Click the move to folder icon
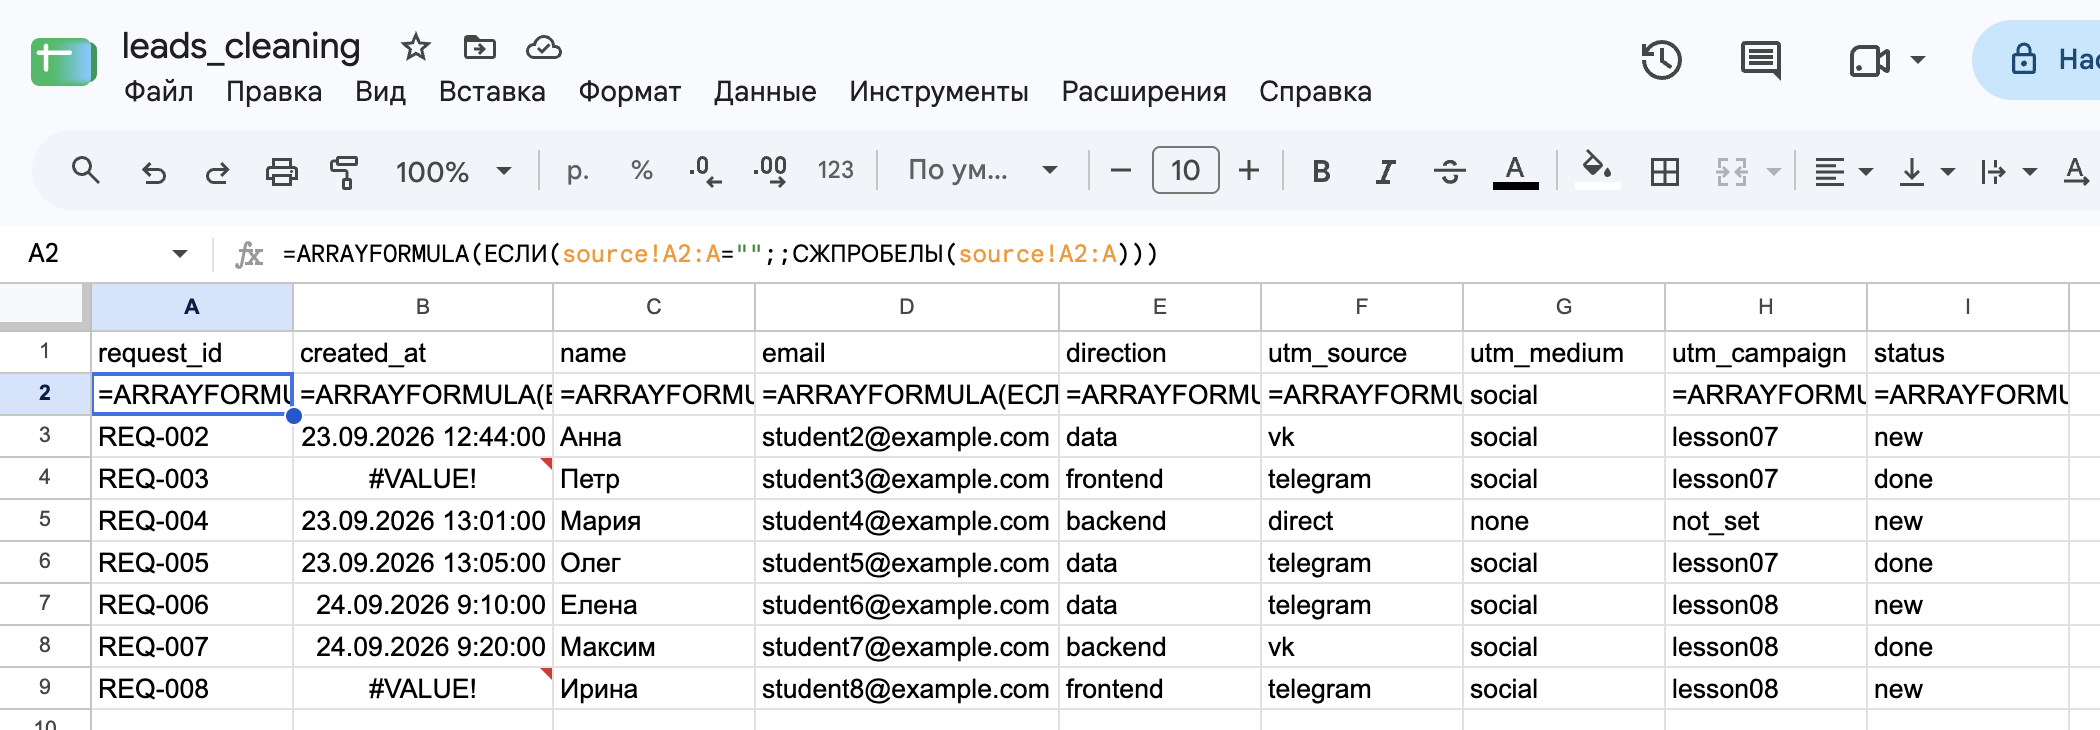Viewport: 2100px width, 730px height. coord(480,47)
